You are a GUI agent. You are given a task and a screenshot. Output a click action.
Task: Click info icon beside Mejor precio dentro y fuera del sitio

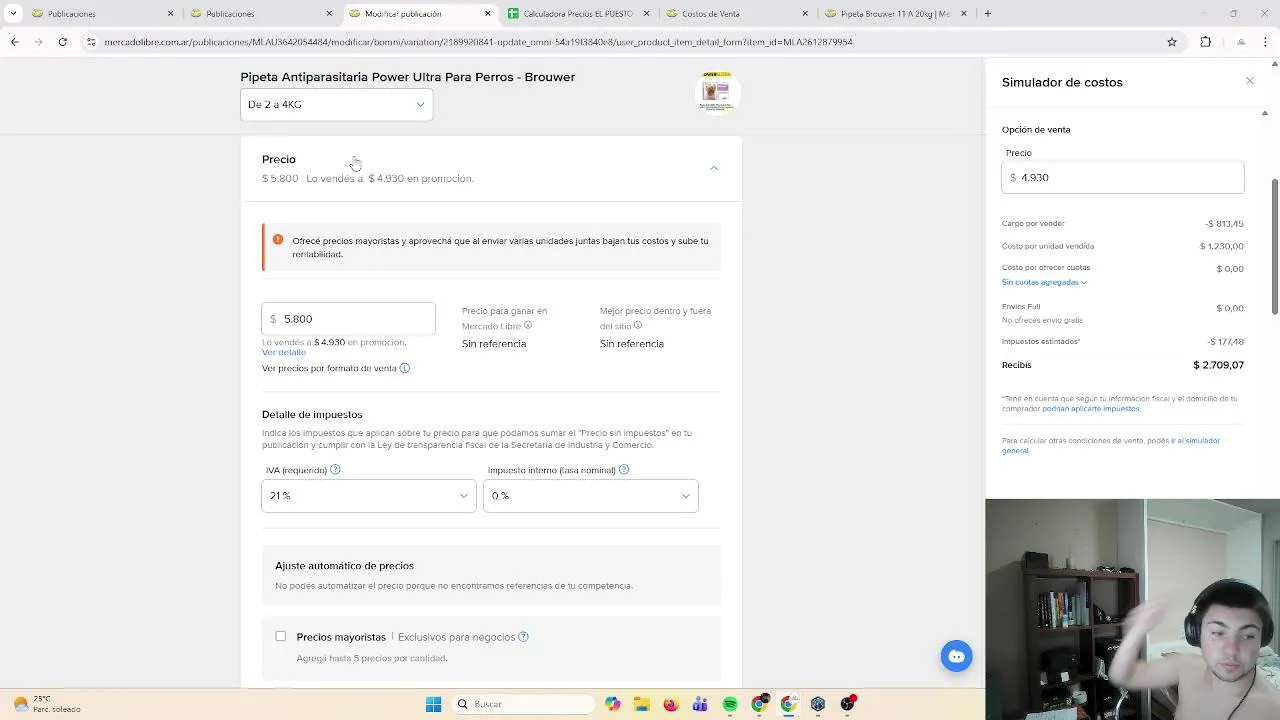(x=637, y=325)
